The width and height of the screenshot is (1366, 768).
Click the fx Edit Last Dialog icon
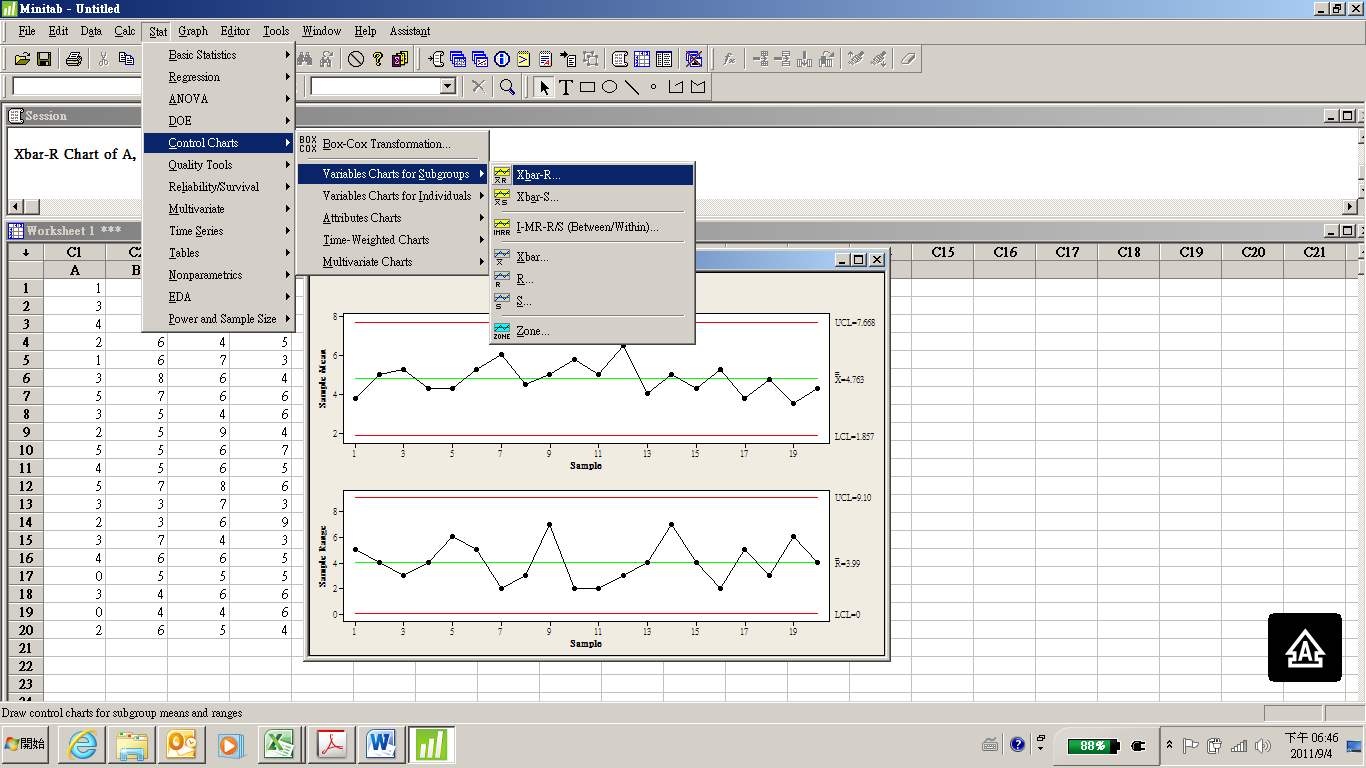pyautogui.click(x=729, y=59)
